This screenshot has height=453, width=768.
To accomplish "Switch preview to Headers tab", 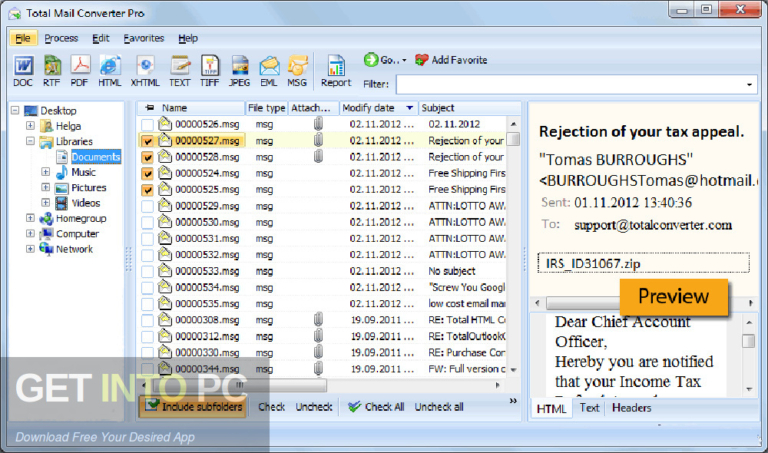I will [631, 407].
